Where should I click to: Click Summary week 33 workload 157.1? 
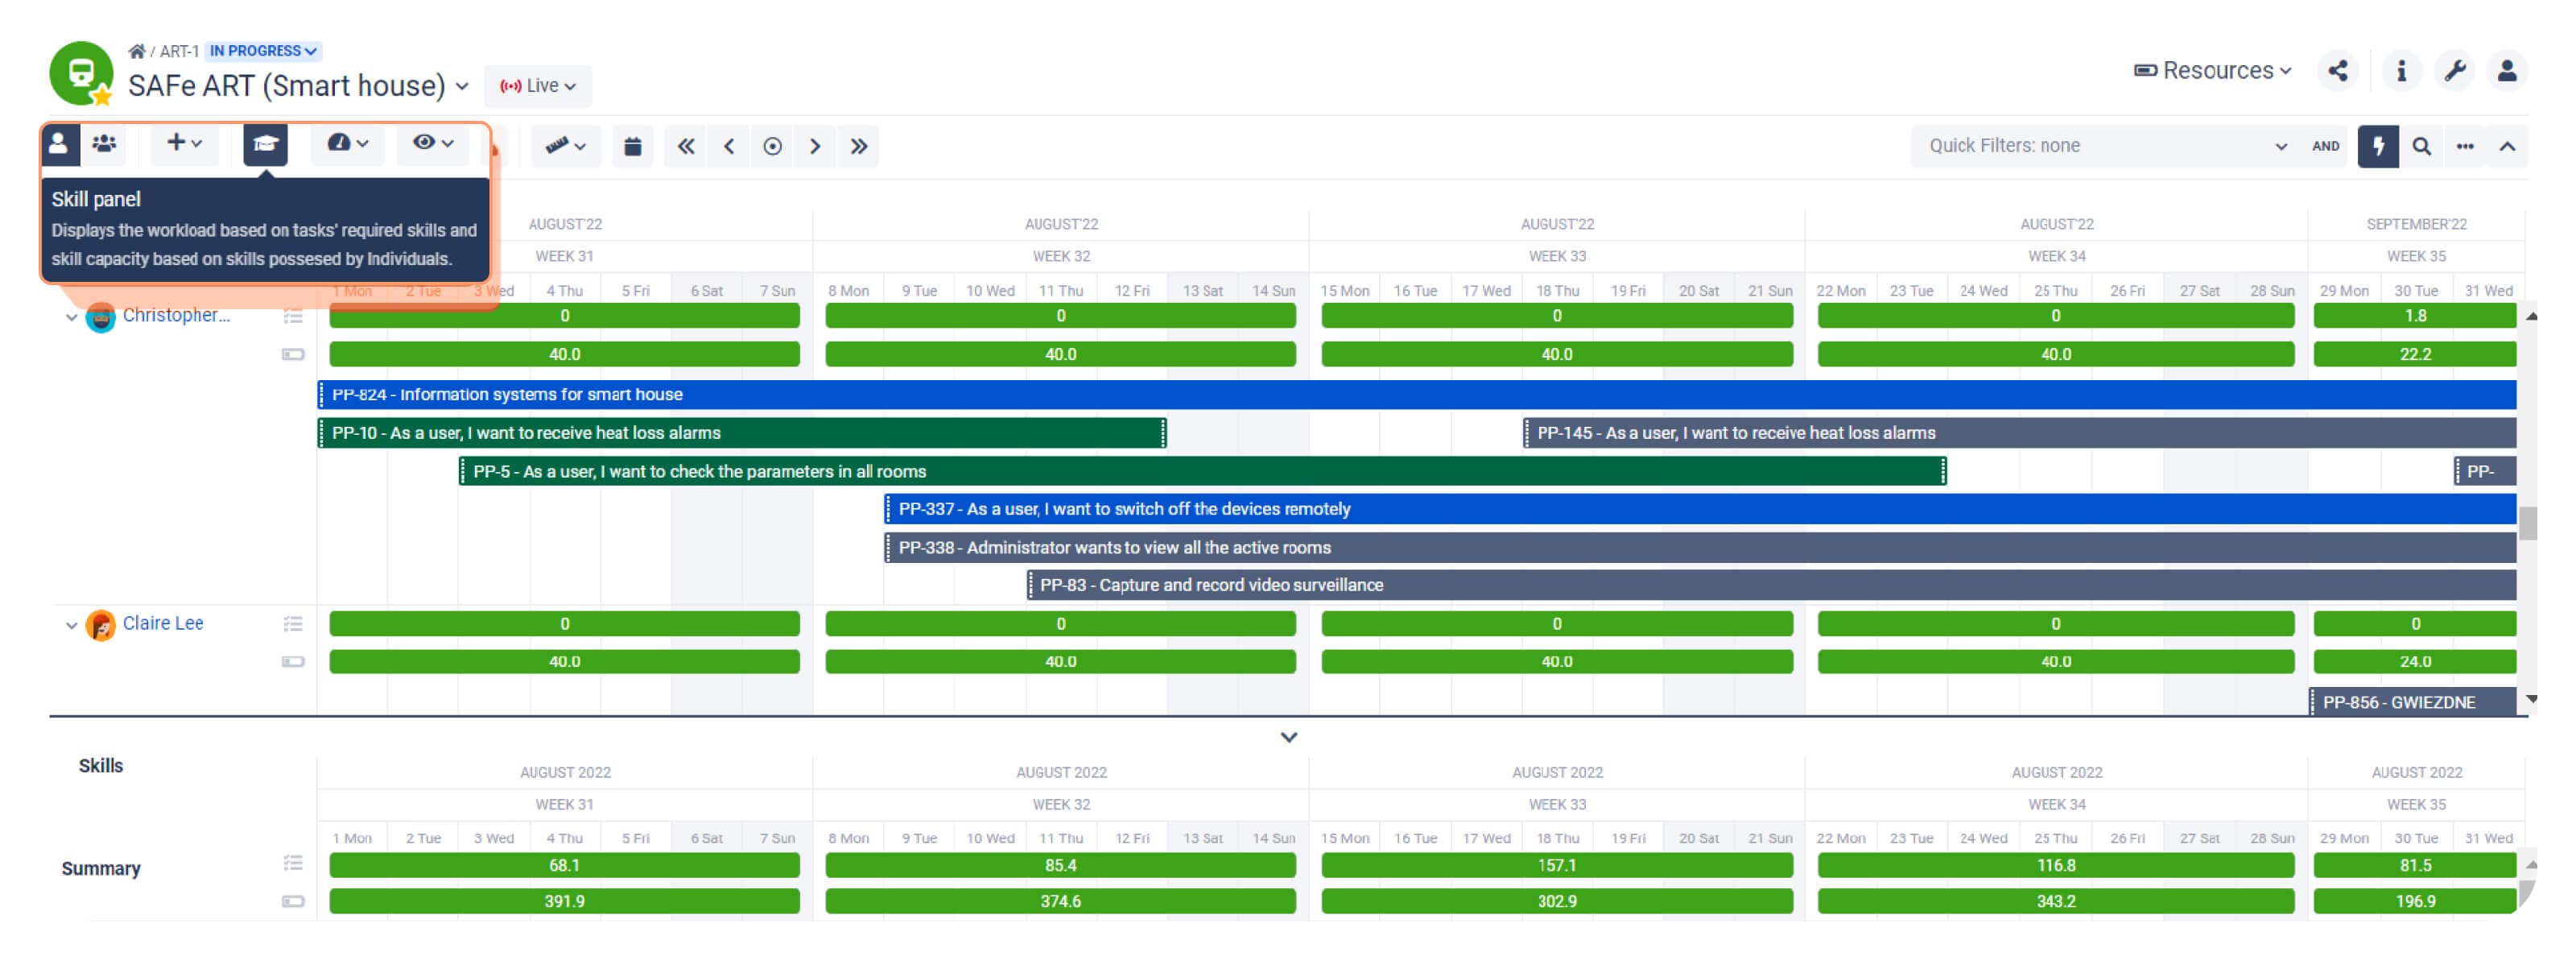pyautogui.click(x=1557, y=867)
